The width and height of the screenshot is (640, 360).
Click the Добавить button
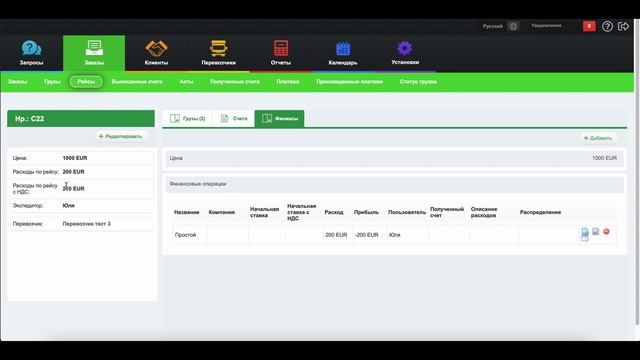(x=598, y=138)
